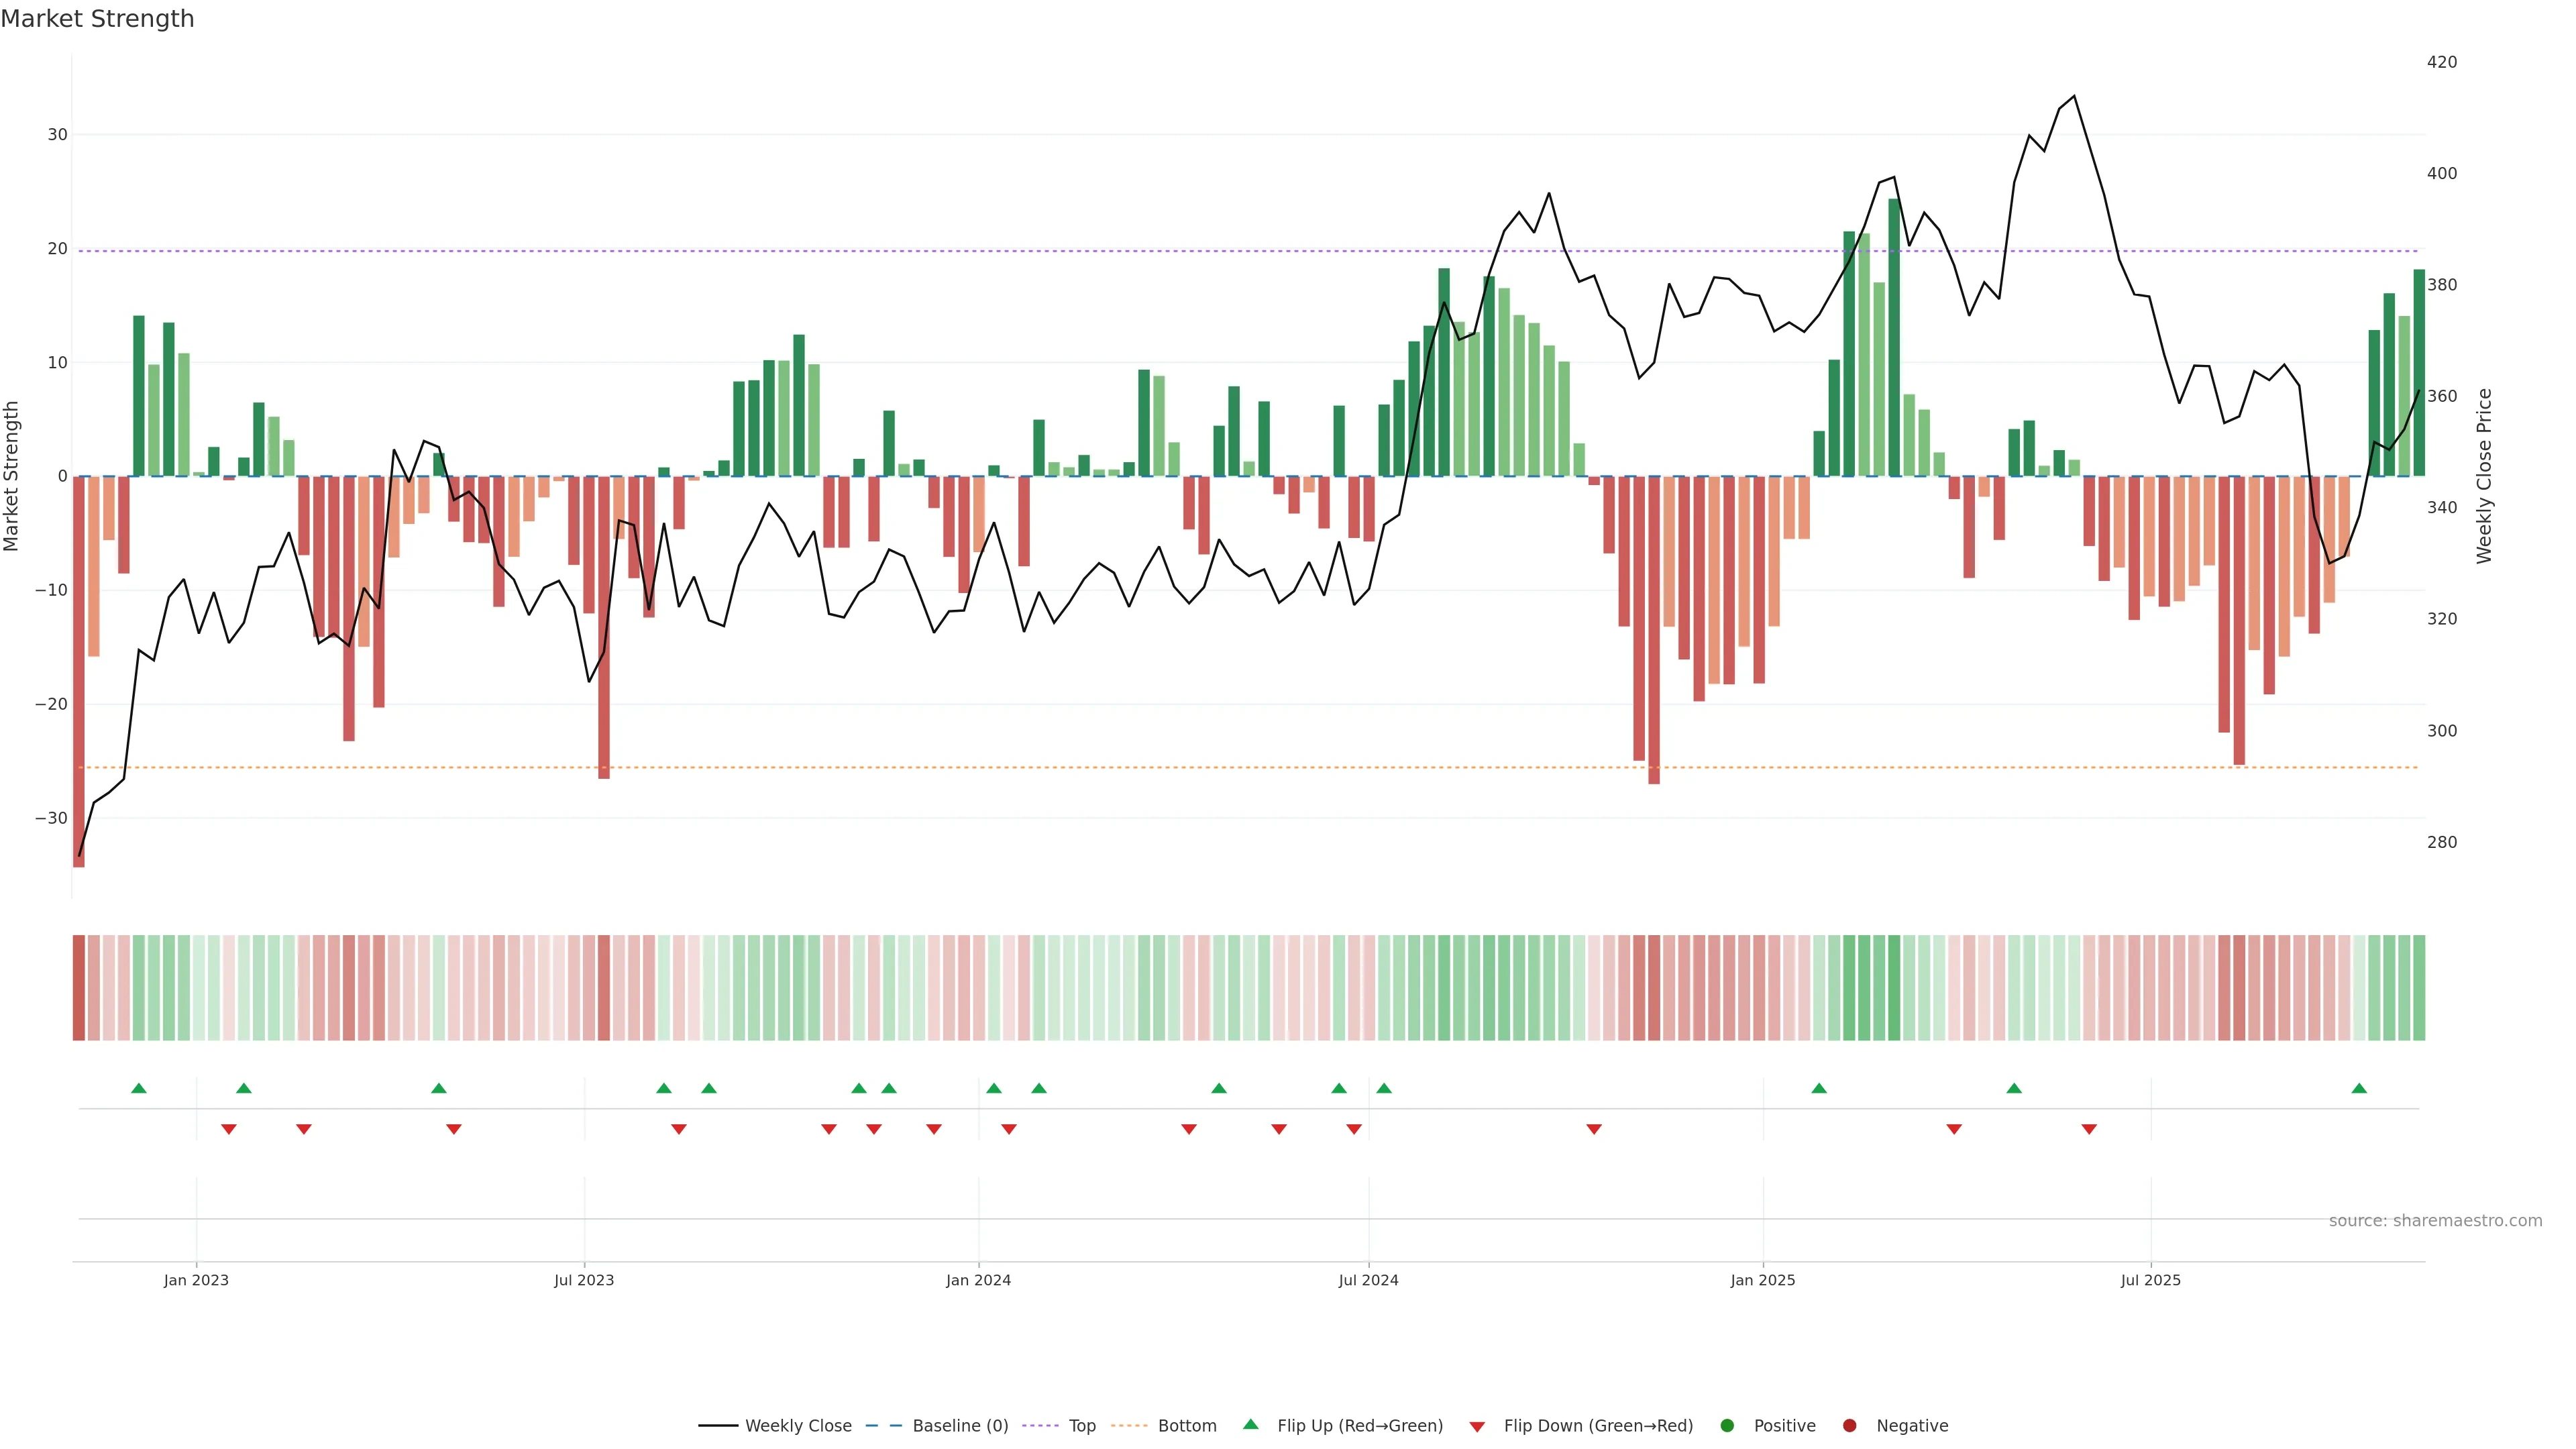
Task: Click Flip Up green triangle legend icon
Action: [1250, 1425]
